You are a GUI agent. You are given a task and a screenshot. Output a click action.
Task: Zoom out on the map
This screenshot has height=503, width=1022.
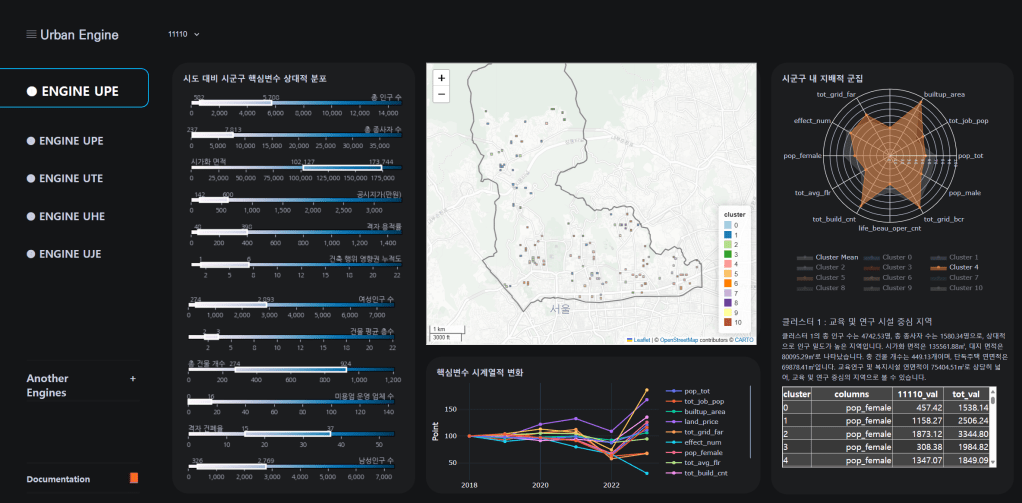(442, 93)
